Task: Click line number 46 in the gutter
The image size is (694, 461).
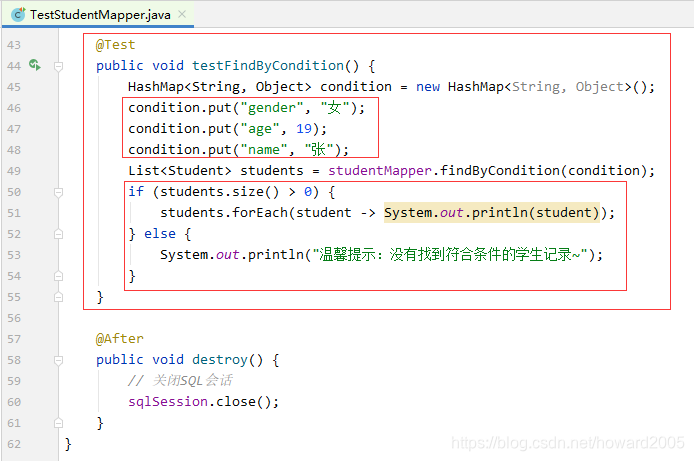Action: coord(14,108)
